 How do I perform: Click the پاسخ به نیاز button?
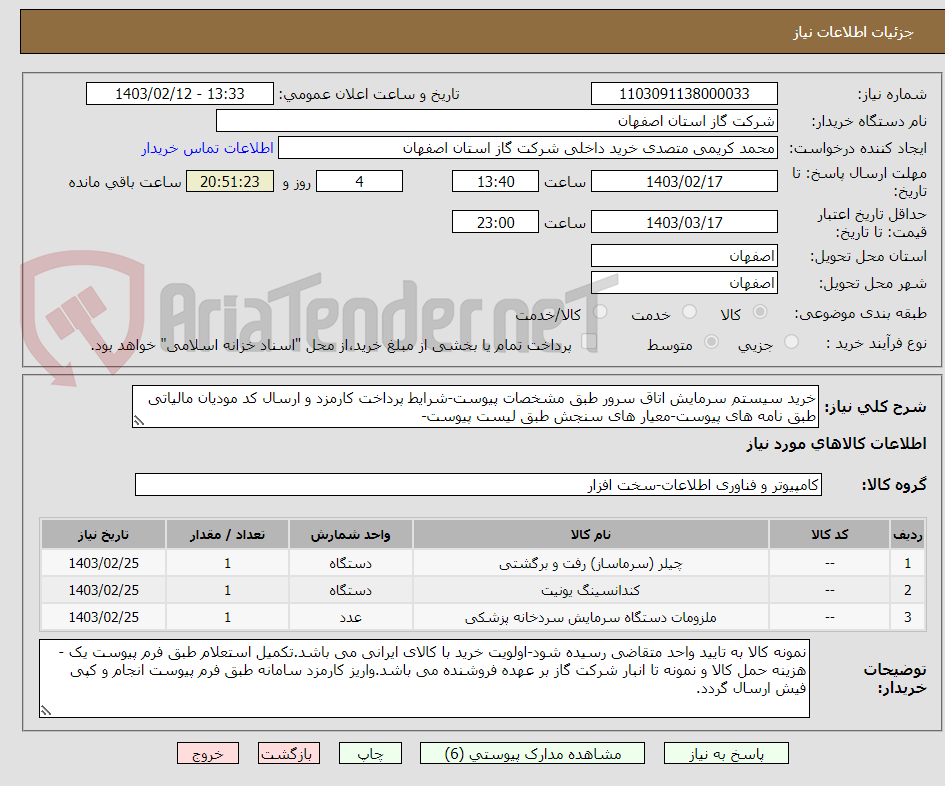pos(726,753)
